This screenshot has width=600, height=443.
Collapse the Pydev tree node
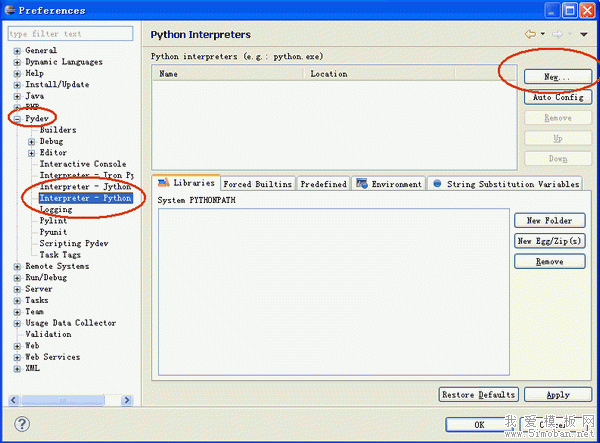(x=17, y=118)
